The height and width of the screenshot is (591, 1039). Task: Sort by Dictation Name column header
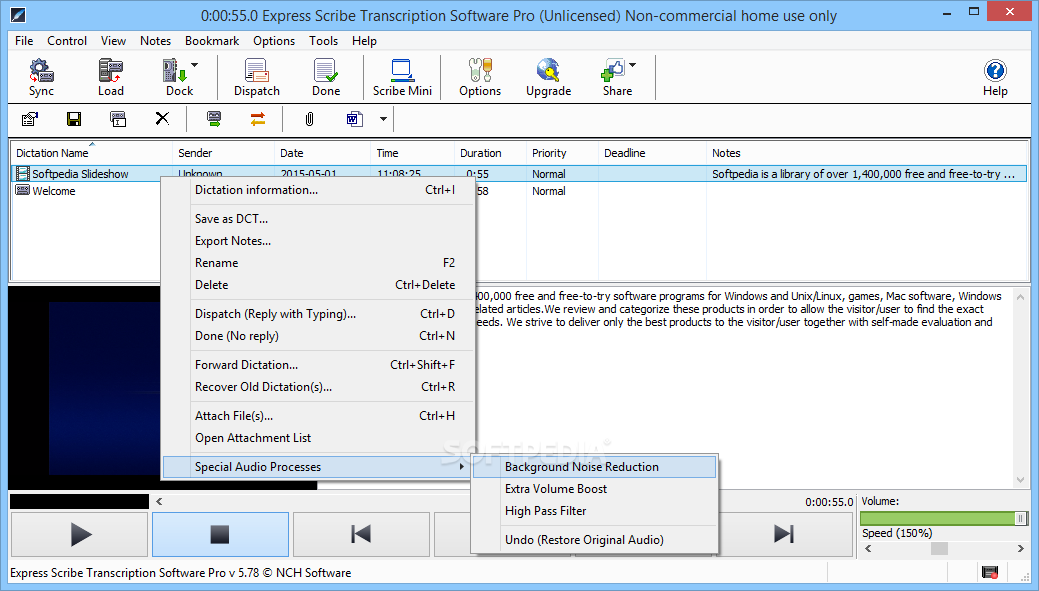[91, 152]
